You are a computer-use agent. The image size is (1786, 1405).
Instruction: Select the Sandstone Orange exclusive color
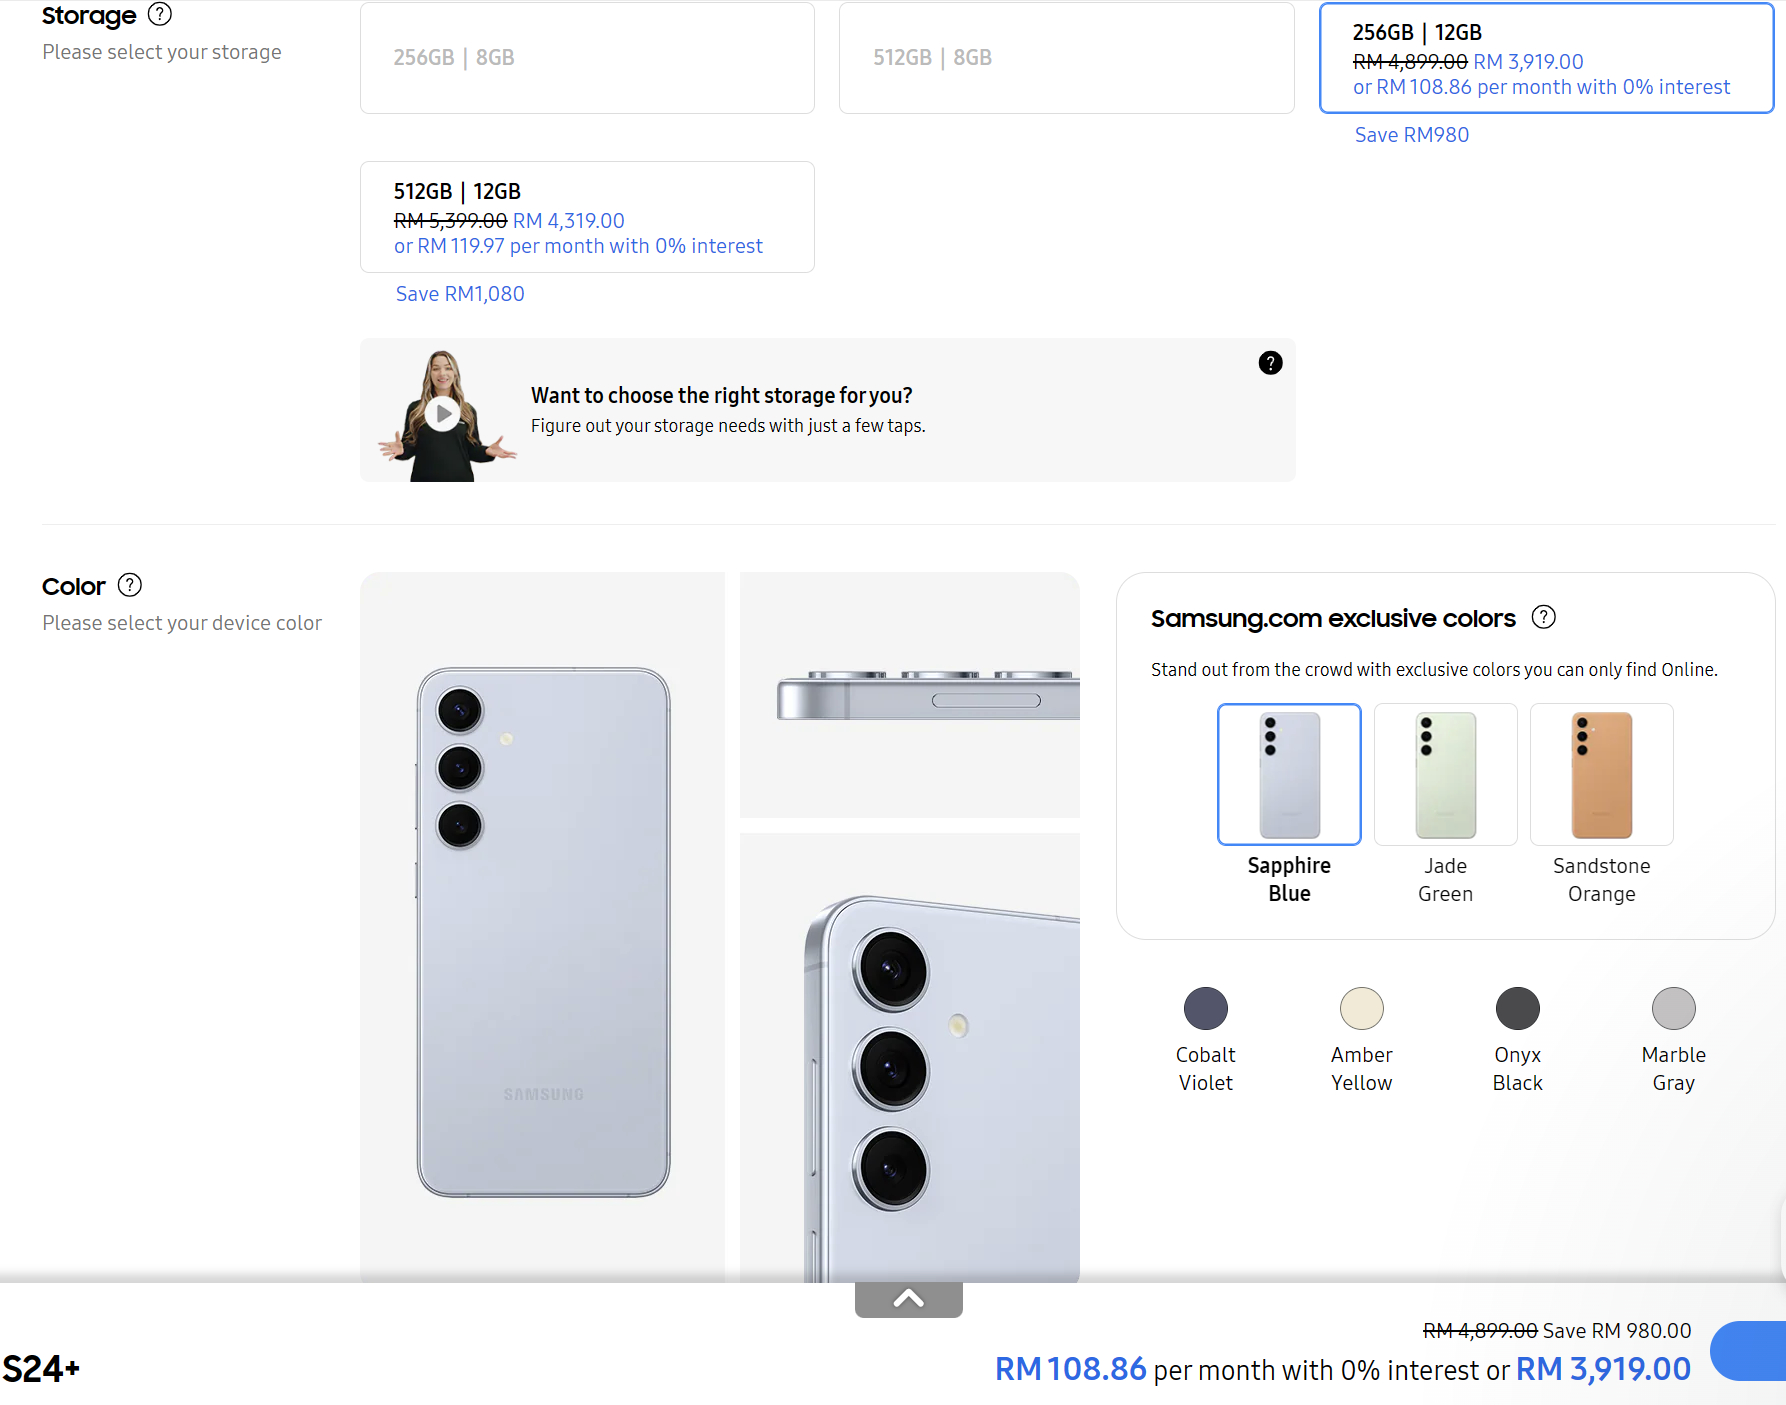tap(1602, 775)
